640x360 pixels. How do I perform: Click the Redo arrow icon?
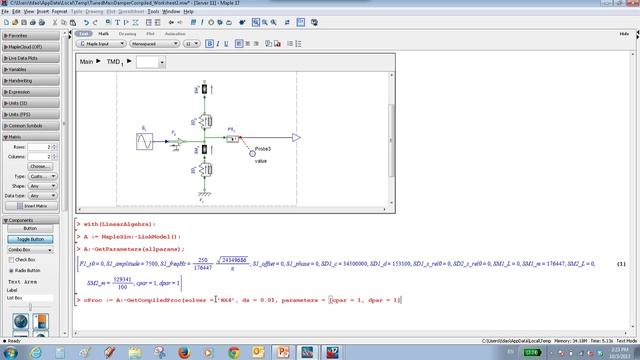pyautogui.click(x=95, y=22)
